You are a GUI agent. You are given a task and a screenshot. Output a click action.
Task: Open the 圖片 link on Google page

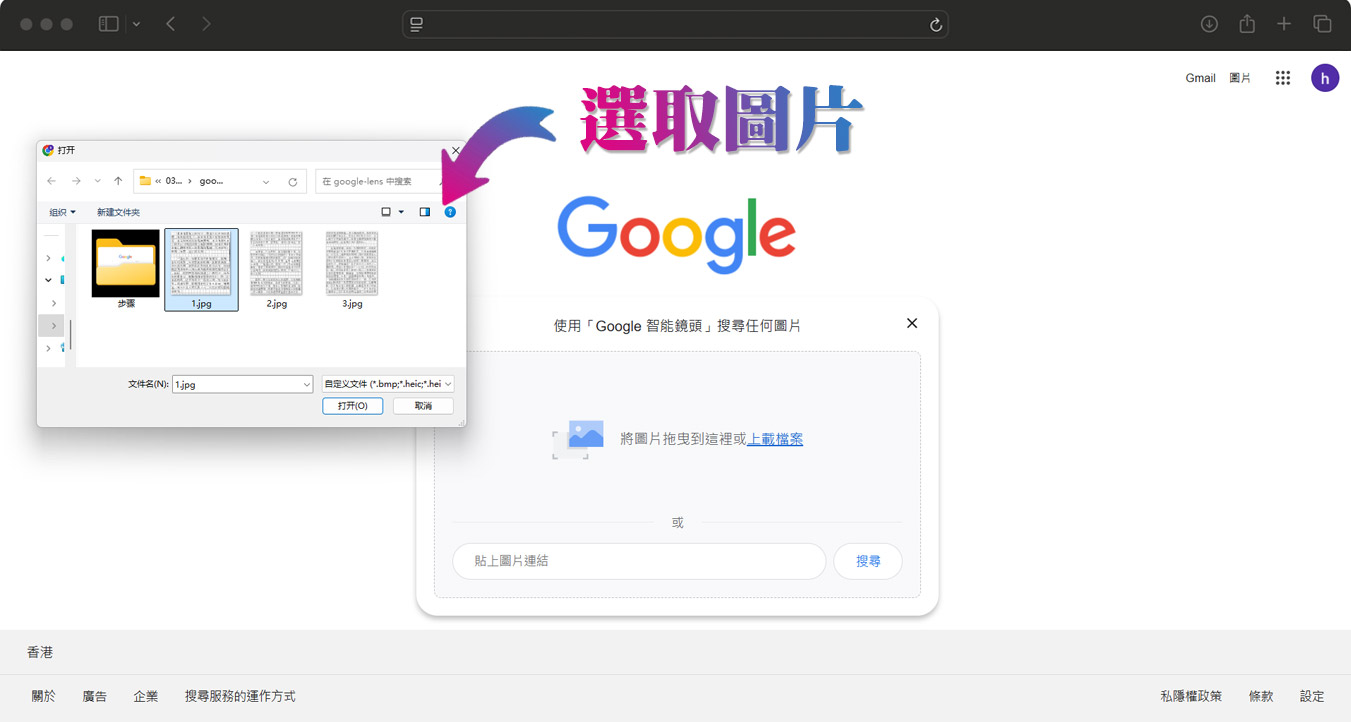point(1240,78)
